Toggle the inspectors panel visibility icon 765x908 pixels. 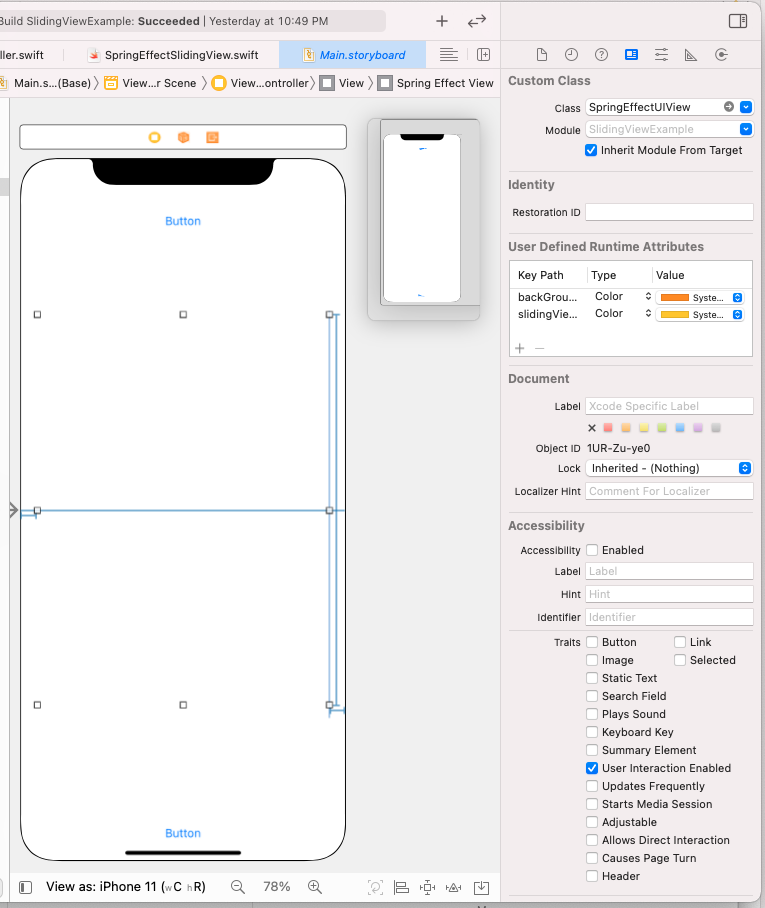click(738, 21)
